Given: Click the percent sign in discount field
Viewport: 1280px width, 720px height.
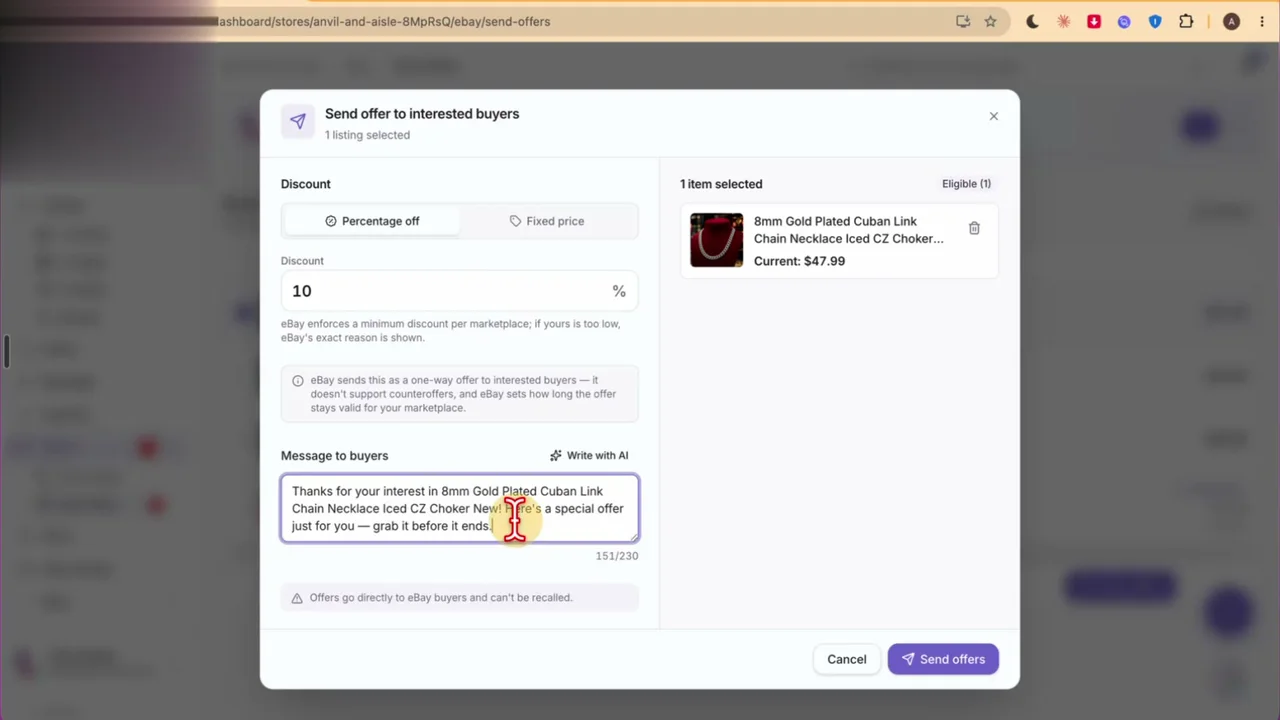Looking at the screenshot, I should point(619,291).
